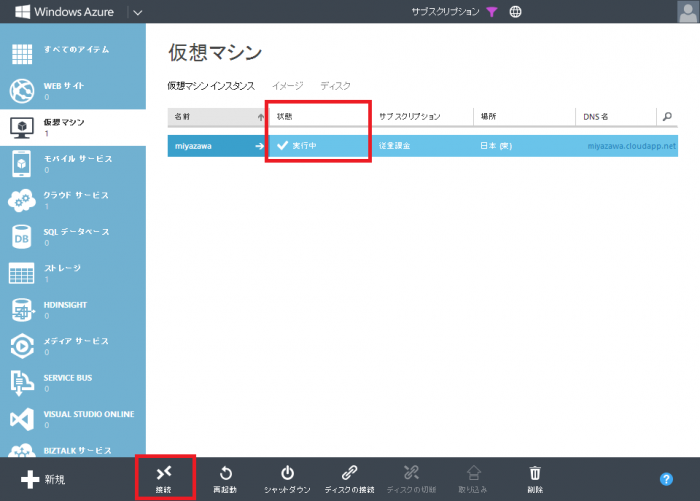This screenshot has width=700, height=501.
Task: Click the table search magnifier icon
Action: tap(667, 117)
